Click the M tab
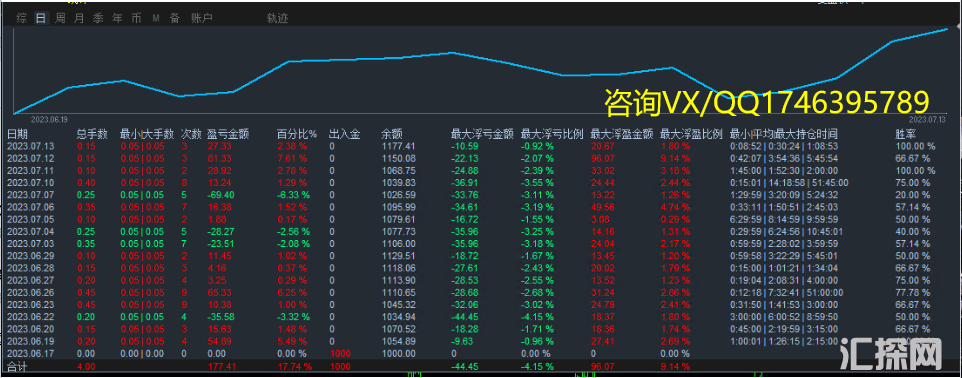This screenshot has height=378, width=962. tap(156, 18)
